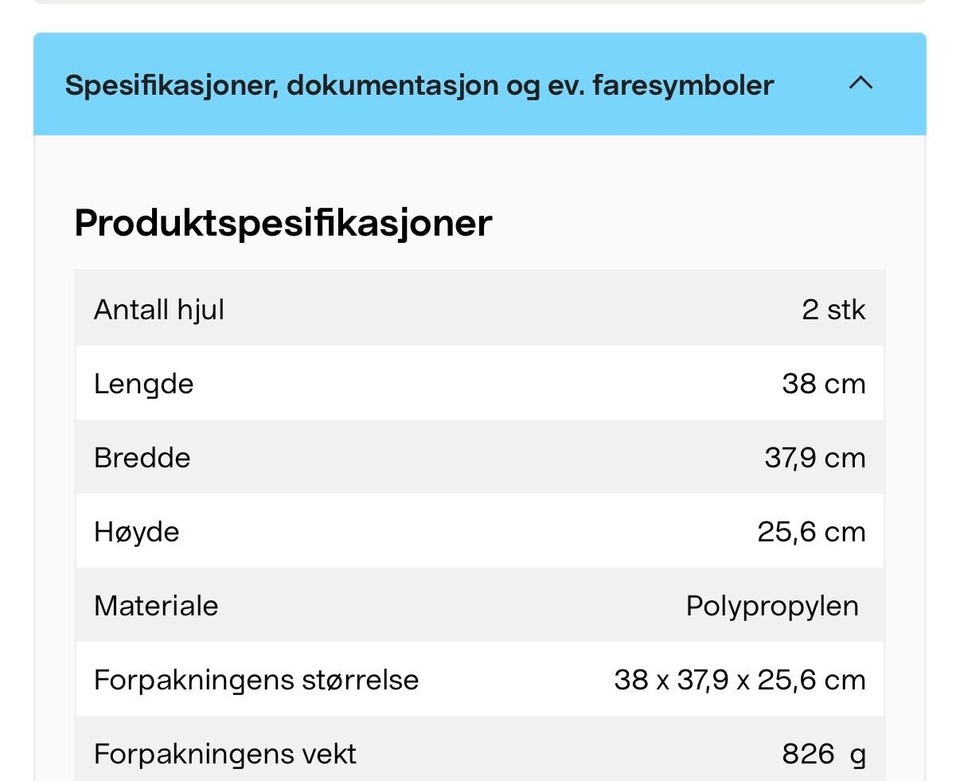Click the 'Bredde' specification label
The width and height of the screenshot is (960, 781).
(x=142, y=458)
